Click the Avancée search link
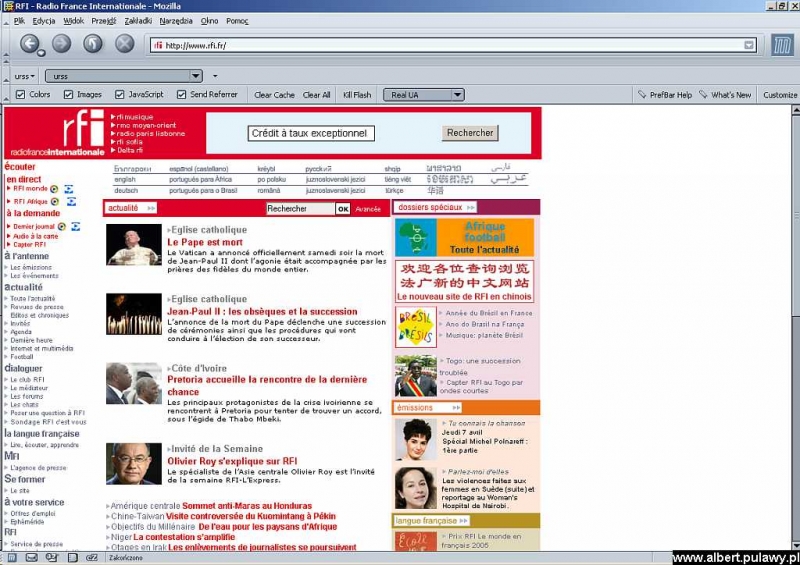The image size is (800, 565). (x=368, y=209)
